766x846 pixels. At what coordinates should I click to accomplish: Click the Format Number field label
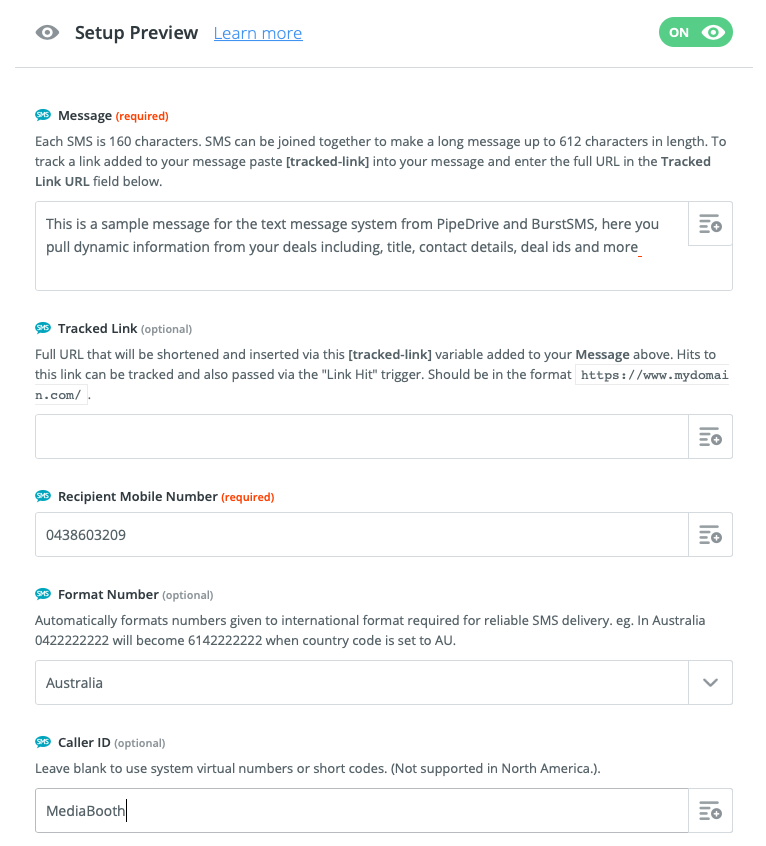107,594
